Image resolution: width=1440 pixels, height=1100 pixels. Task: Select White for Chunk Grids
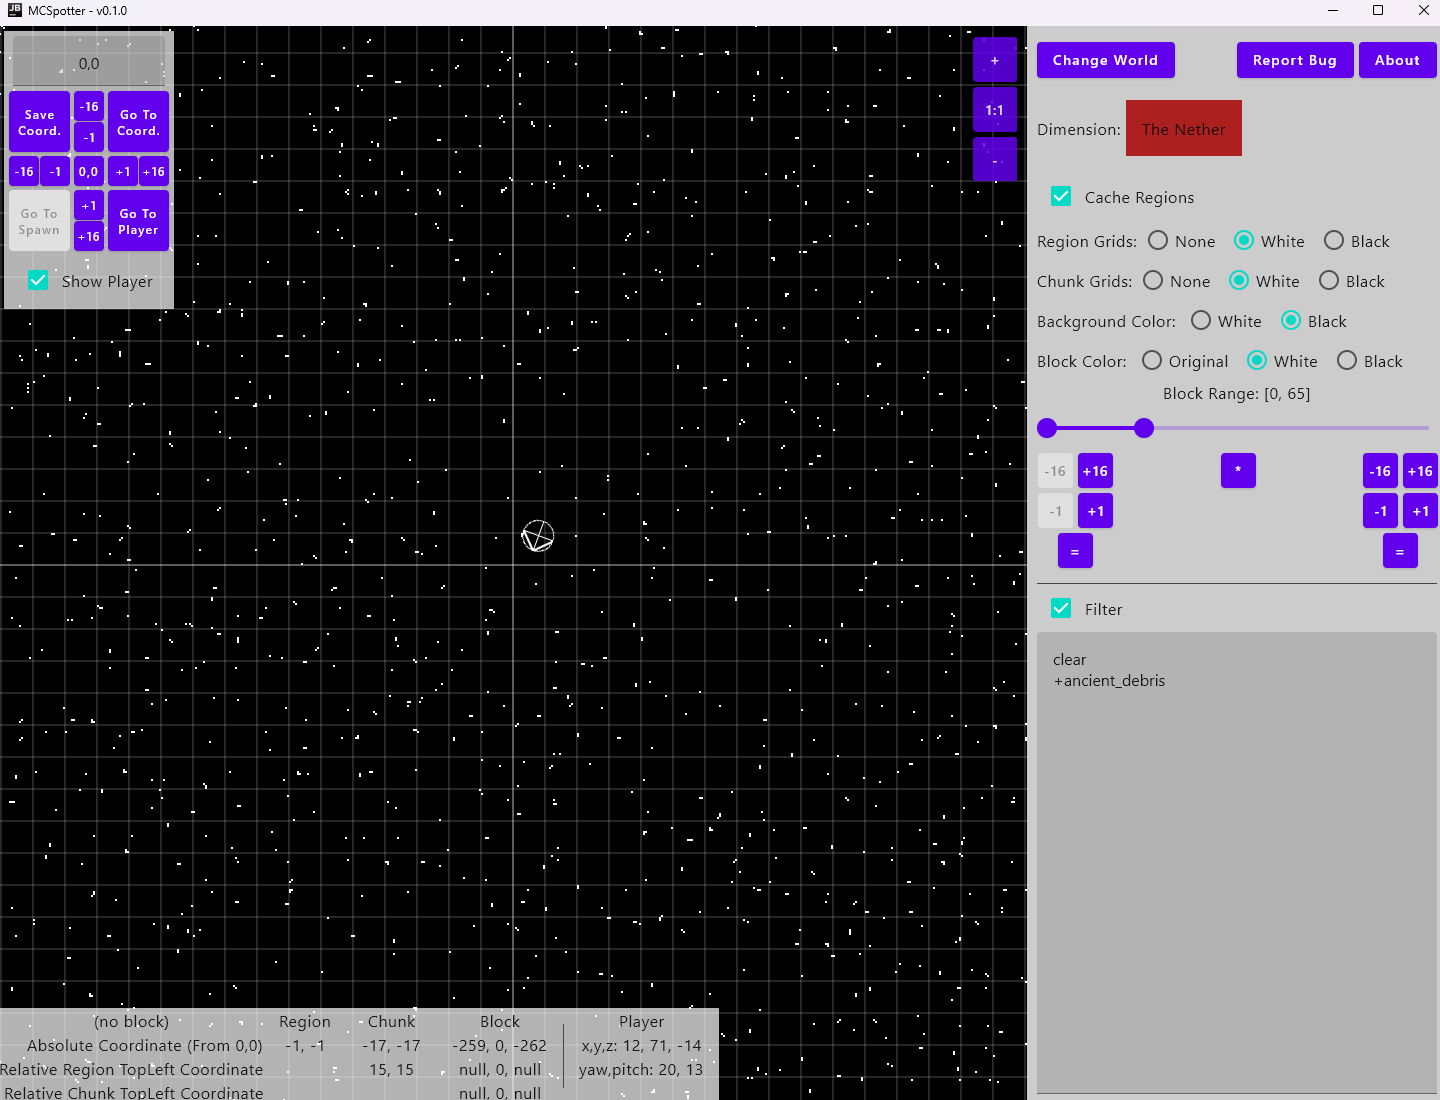1239,281
